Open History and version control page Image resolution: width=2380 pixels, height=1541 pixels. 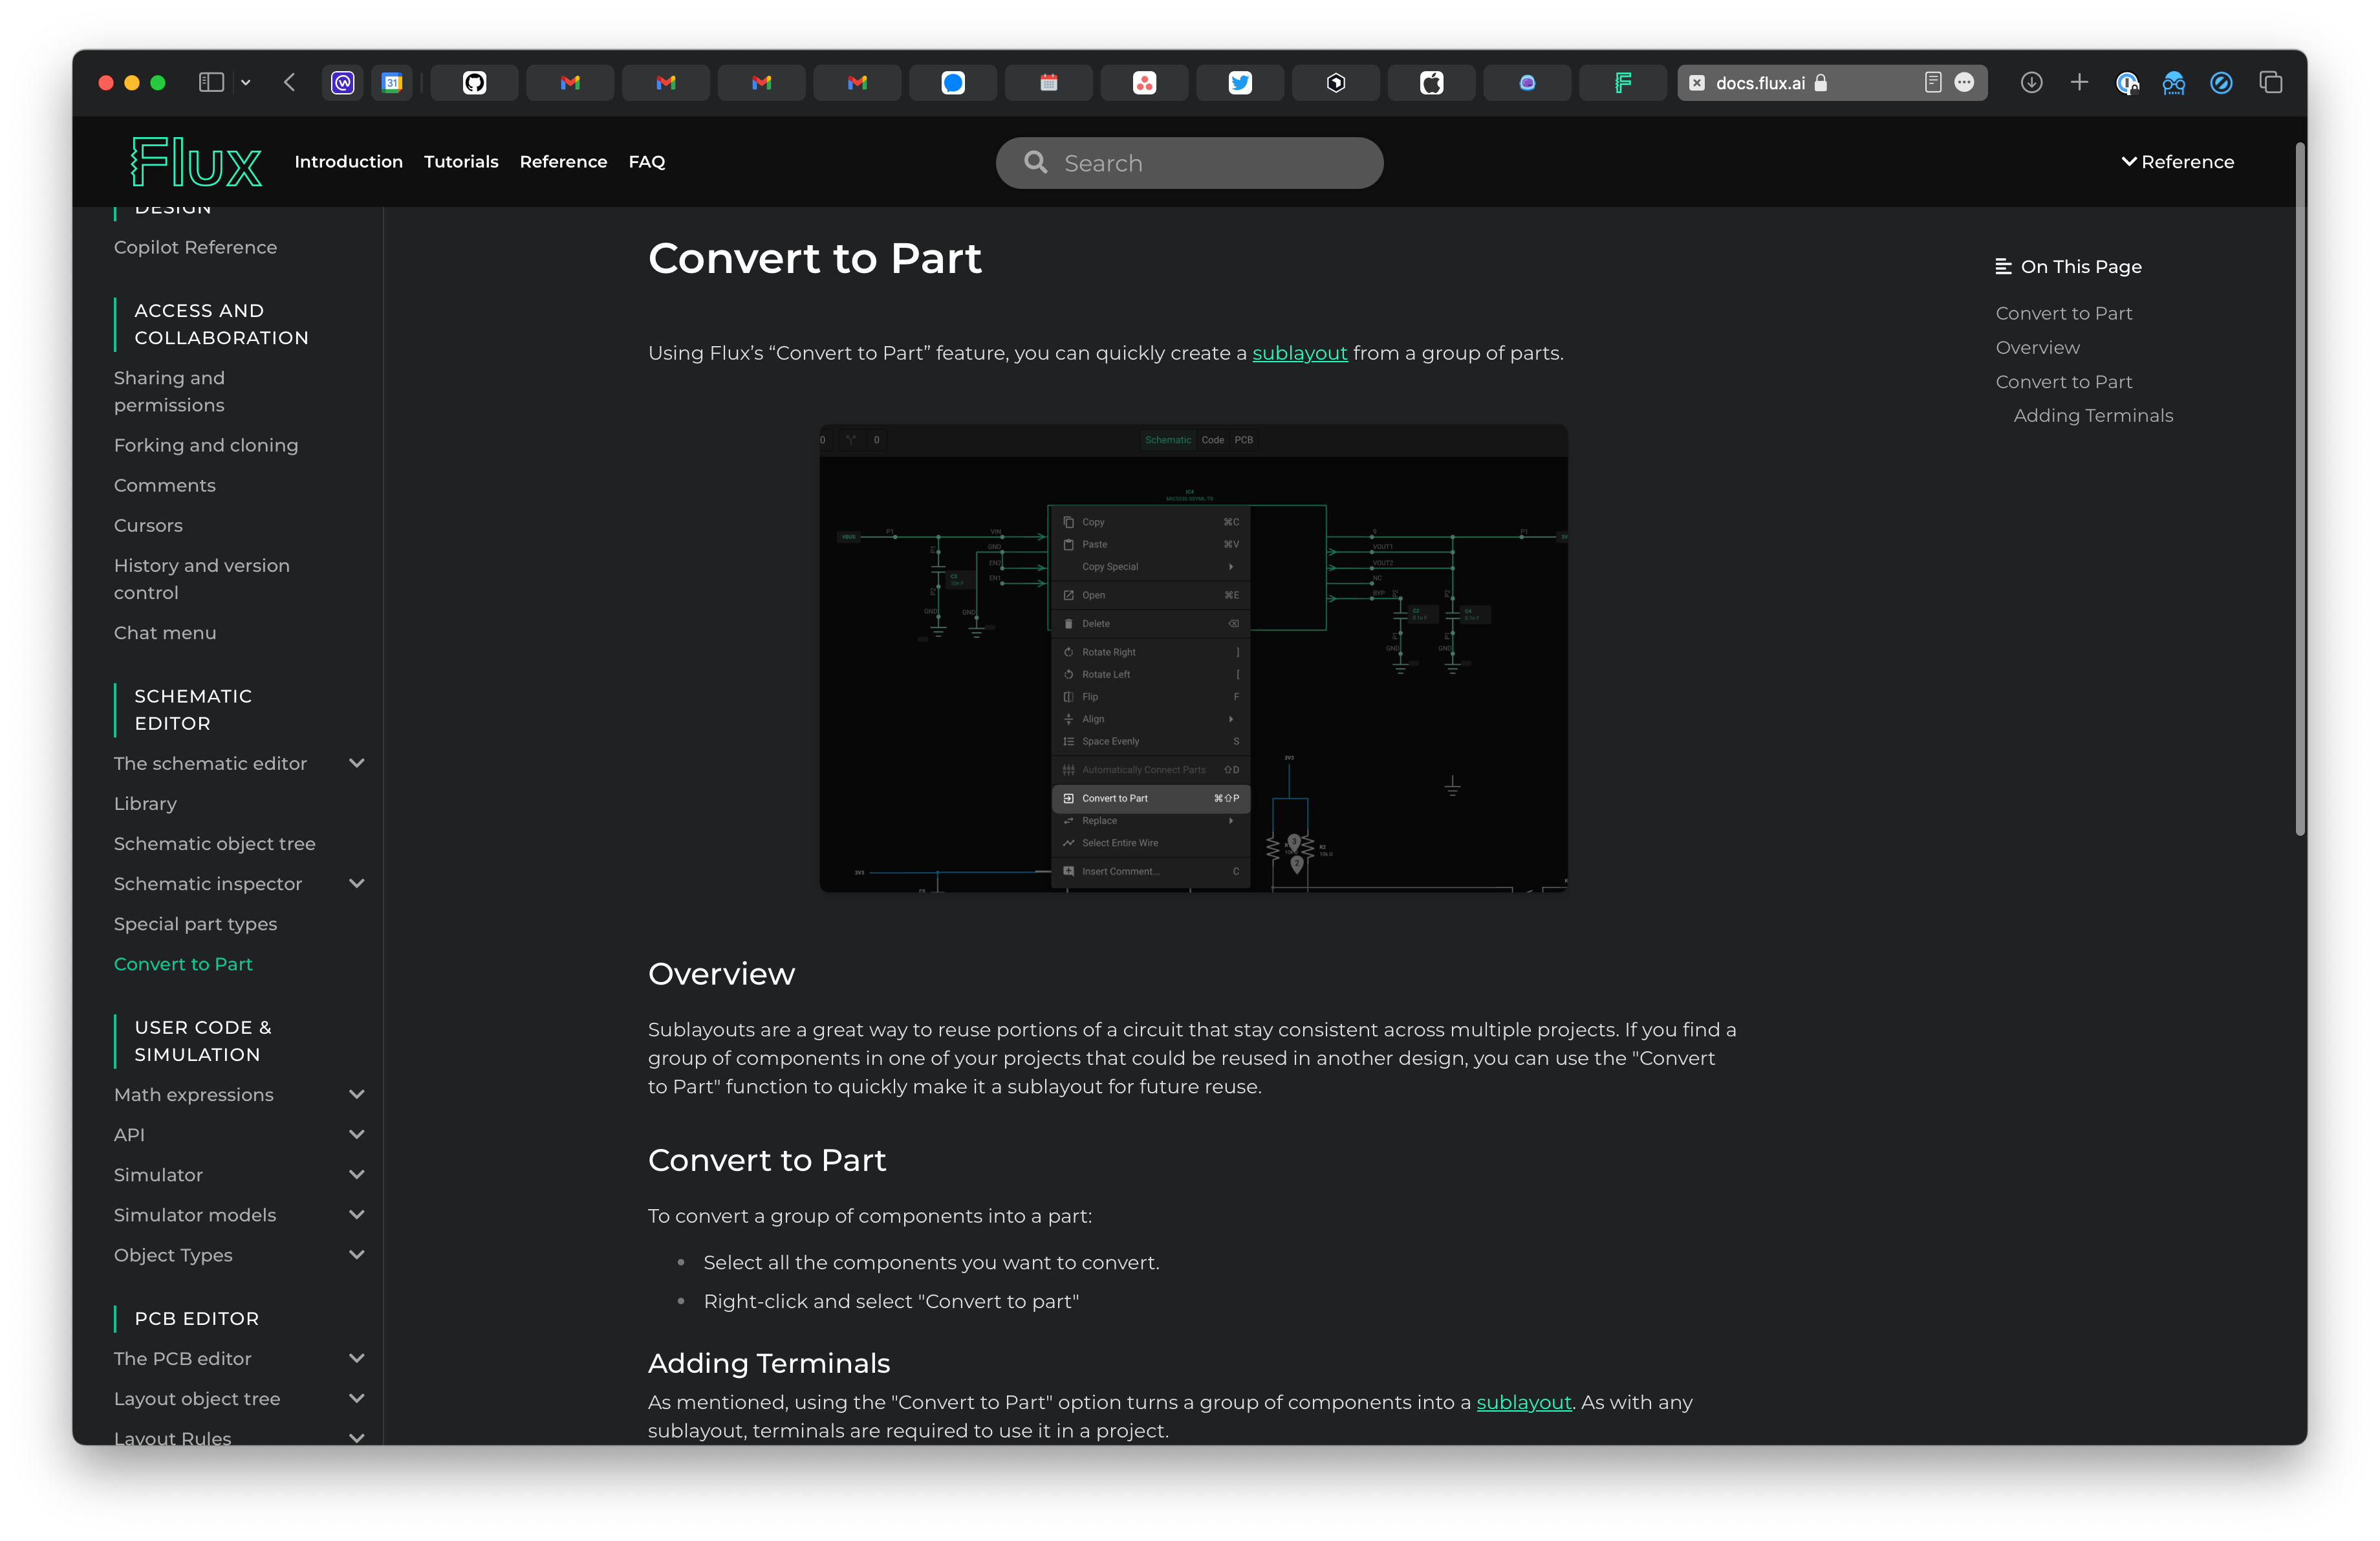[x=202, y=579]
